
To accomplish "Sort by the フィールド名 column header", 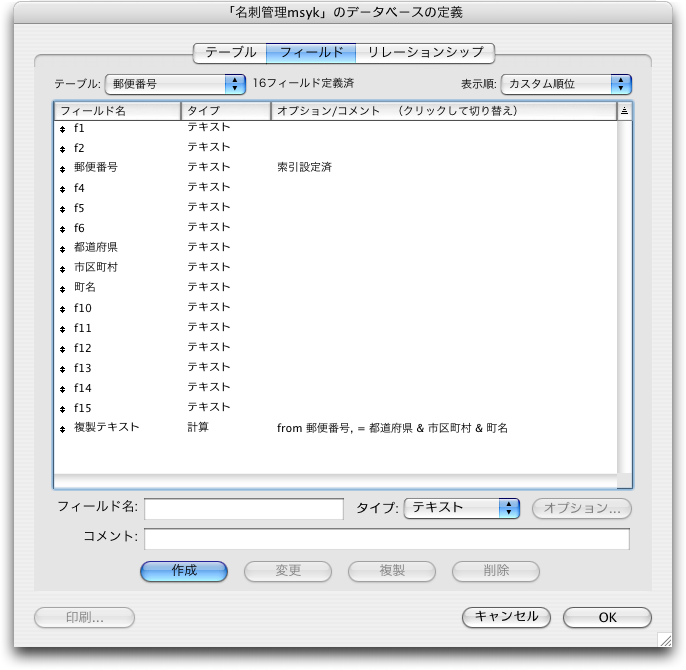I will tap(117, 111).
